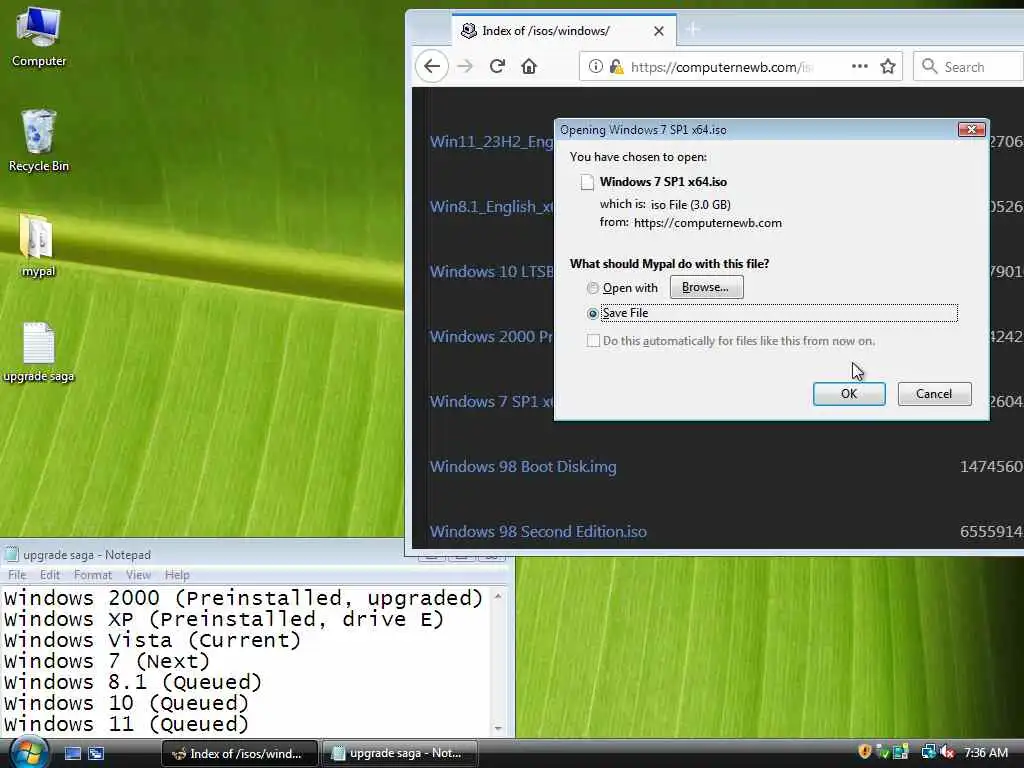Click Notepad scrollbar up arrow

pyautogui.click(x=498, y=596)
